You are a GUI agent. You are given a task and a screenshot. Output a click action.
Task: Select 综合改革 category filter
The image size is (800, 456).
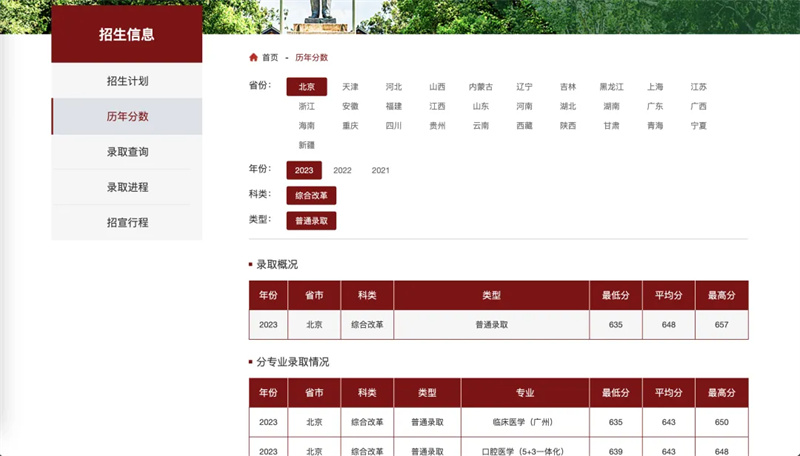coord(311,195)
